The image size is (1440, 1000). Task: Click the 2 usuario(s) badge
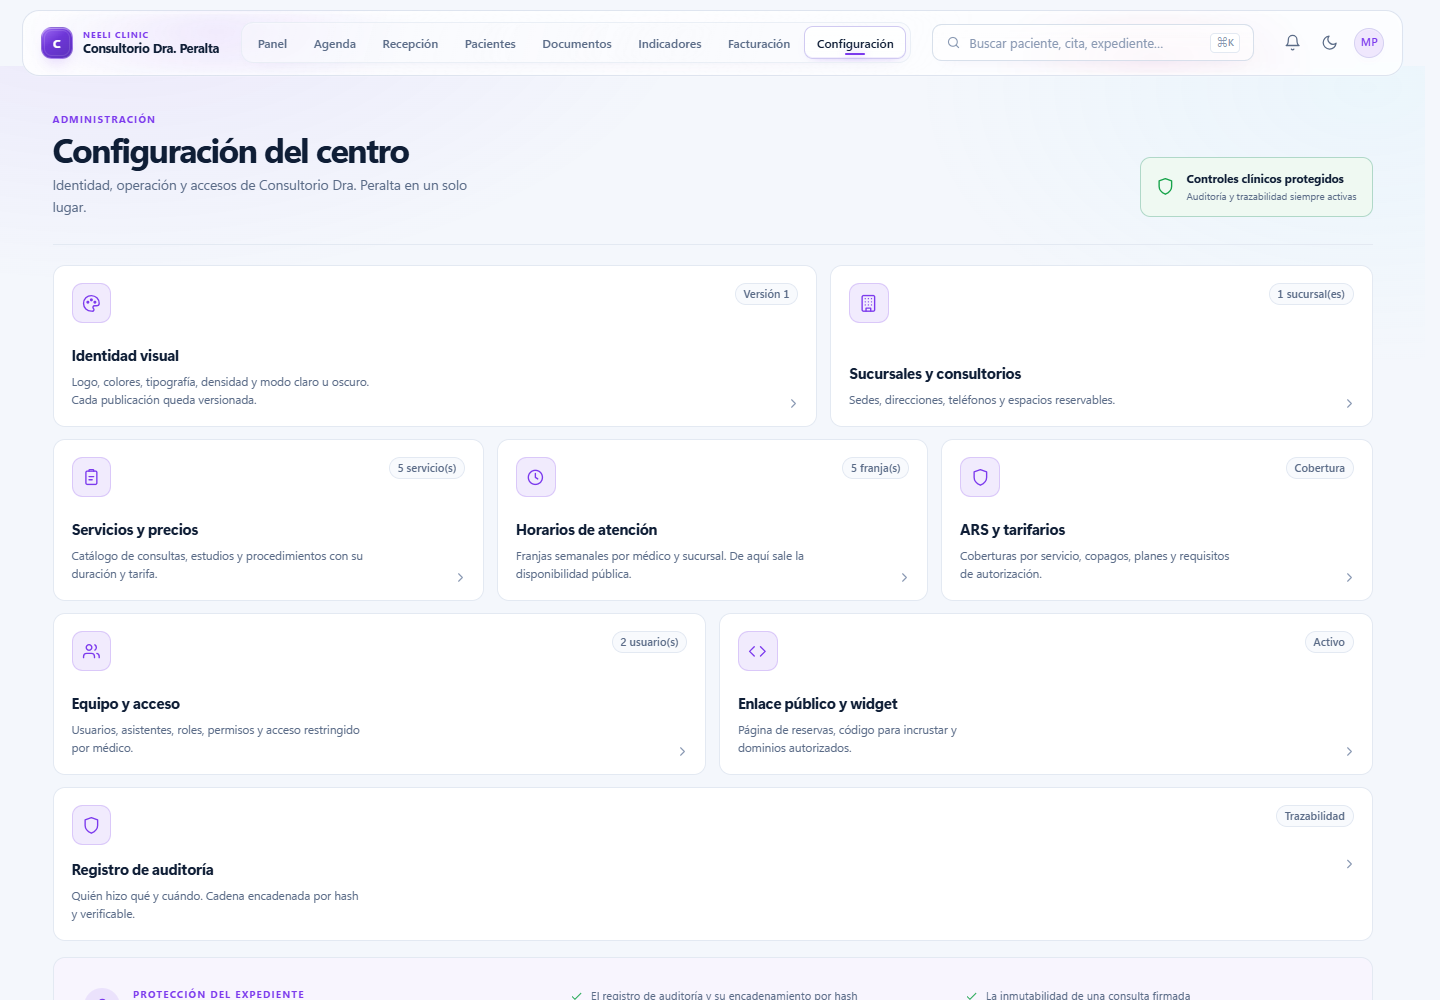(649, 642)
